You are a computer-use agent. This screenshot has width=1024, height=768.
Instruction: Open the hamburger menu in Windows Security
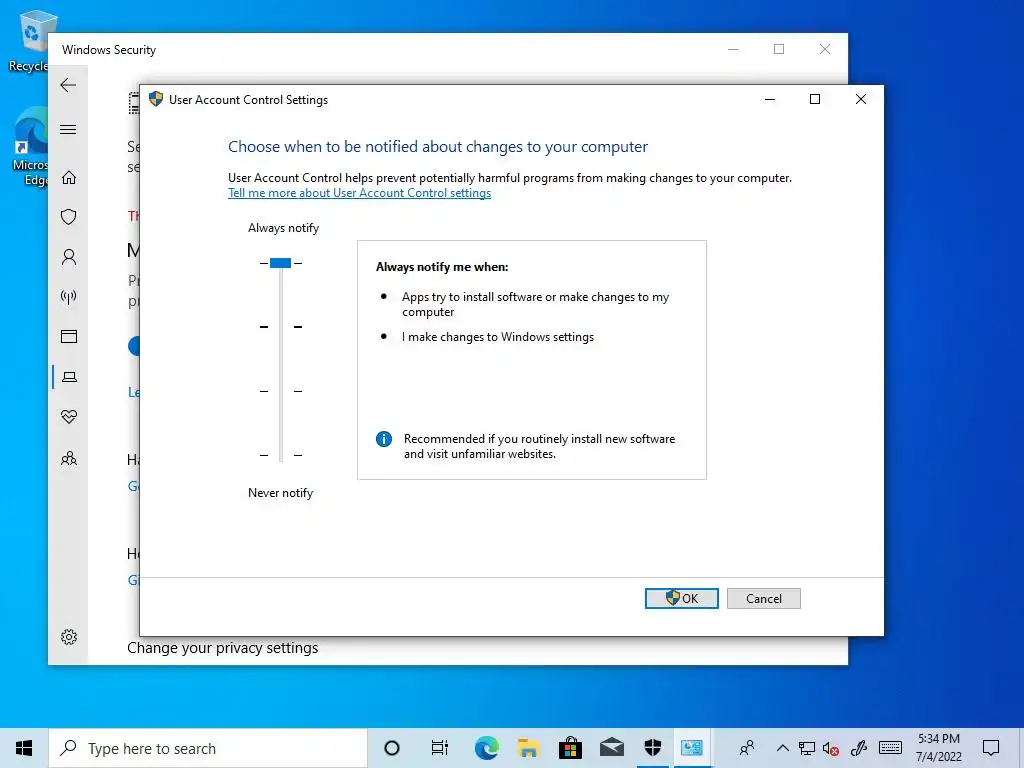[68, 129]
